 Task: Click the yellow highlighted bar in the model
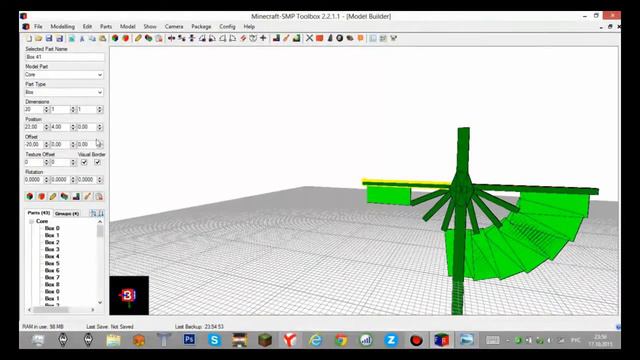(x=407, y=182)
